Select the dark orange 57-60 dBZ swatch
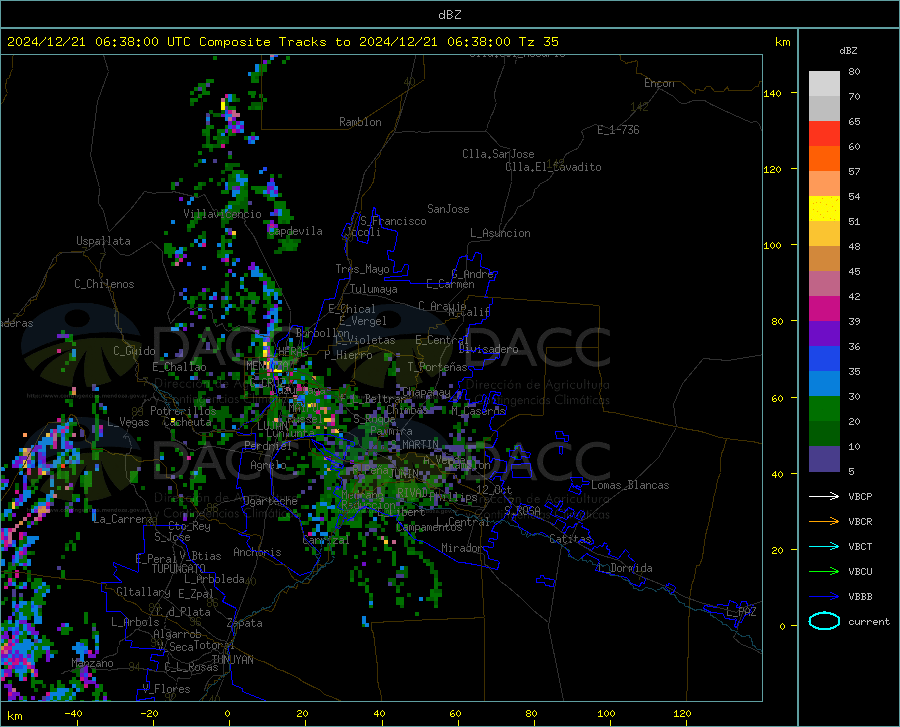The width and height of the screenshot is (900, 727). (x=824, y=159)
